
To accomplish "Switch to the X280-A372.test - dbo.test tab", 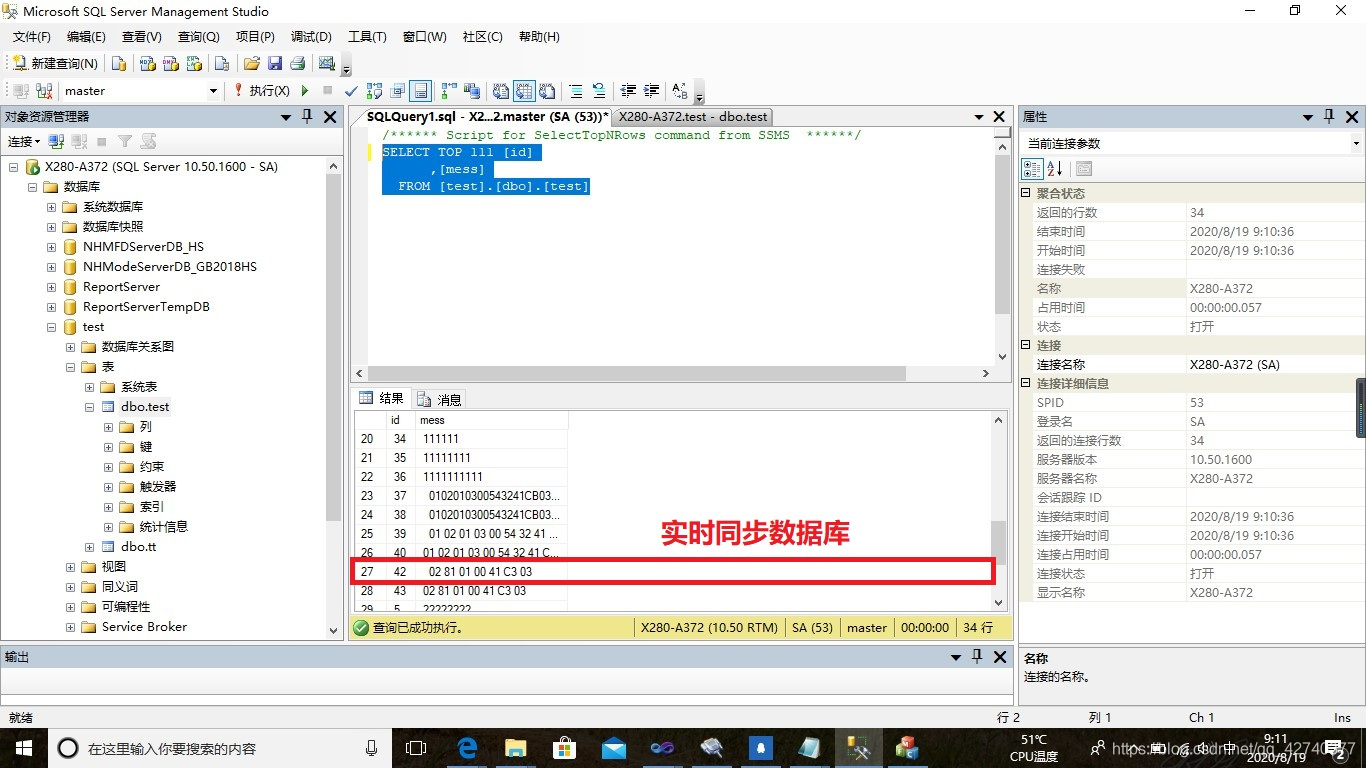I will (x=693, y=117).
